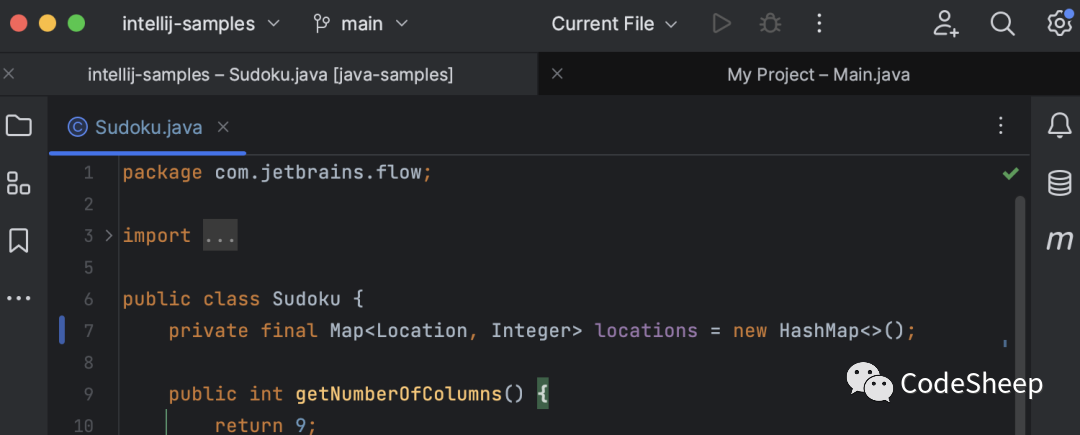1080x435 pixels.
Task: Click the 'locations' field name in line 7
Action: click(x=646, y=331)
